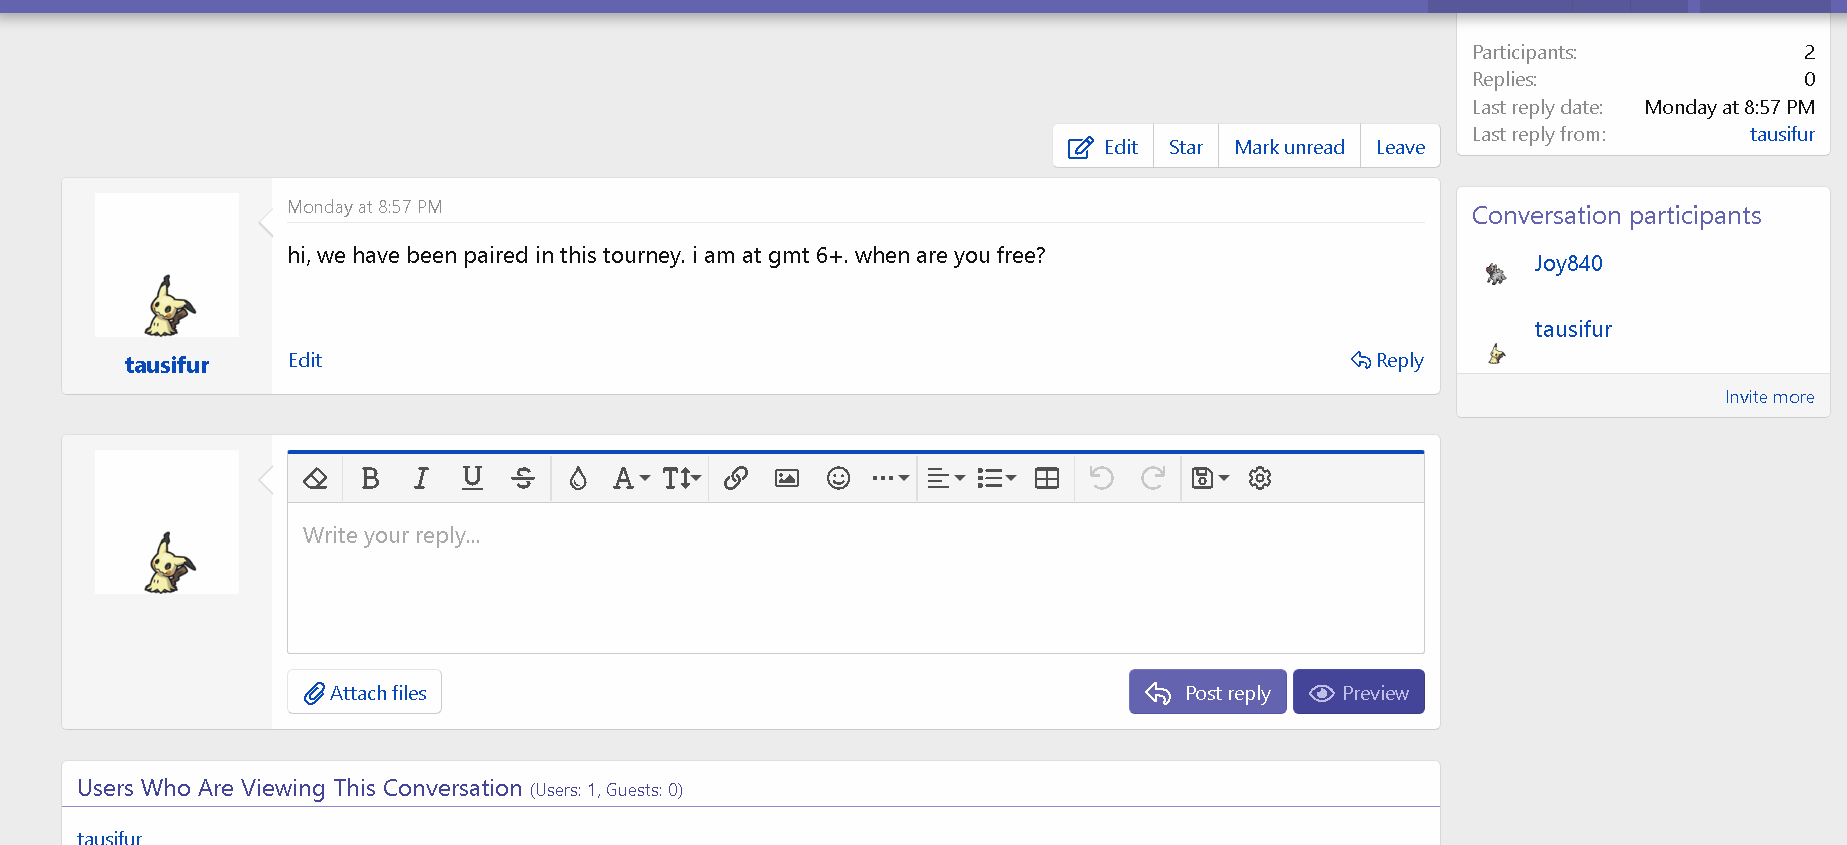Screen dimensions: 1847x845
Task: Open the font family dropdown
Action: (x=630, y=478)
